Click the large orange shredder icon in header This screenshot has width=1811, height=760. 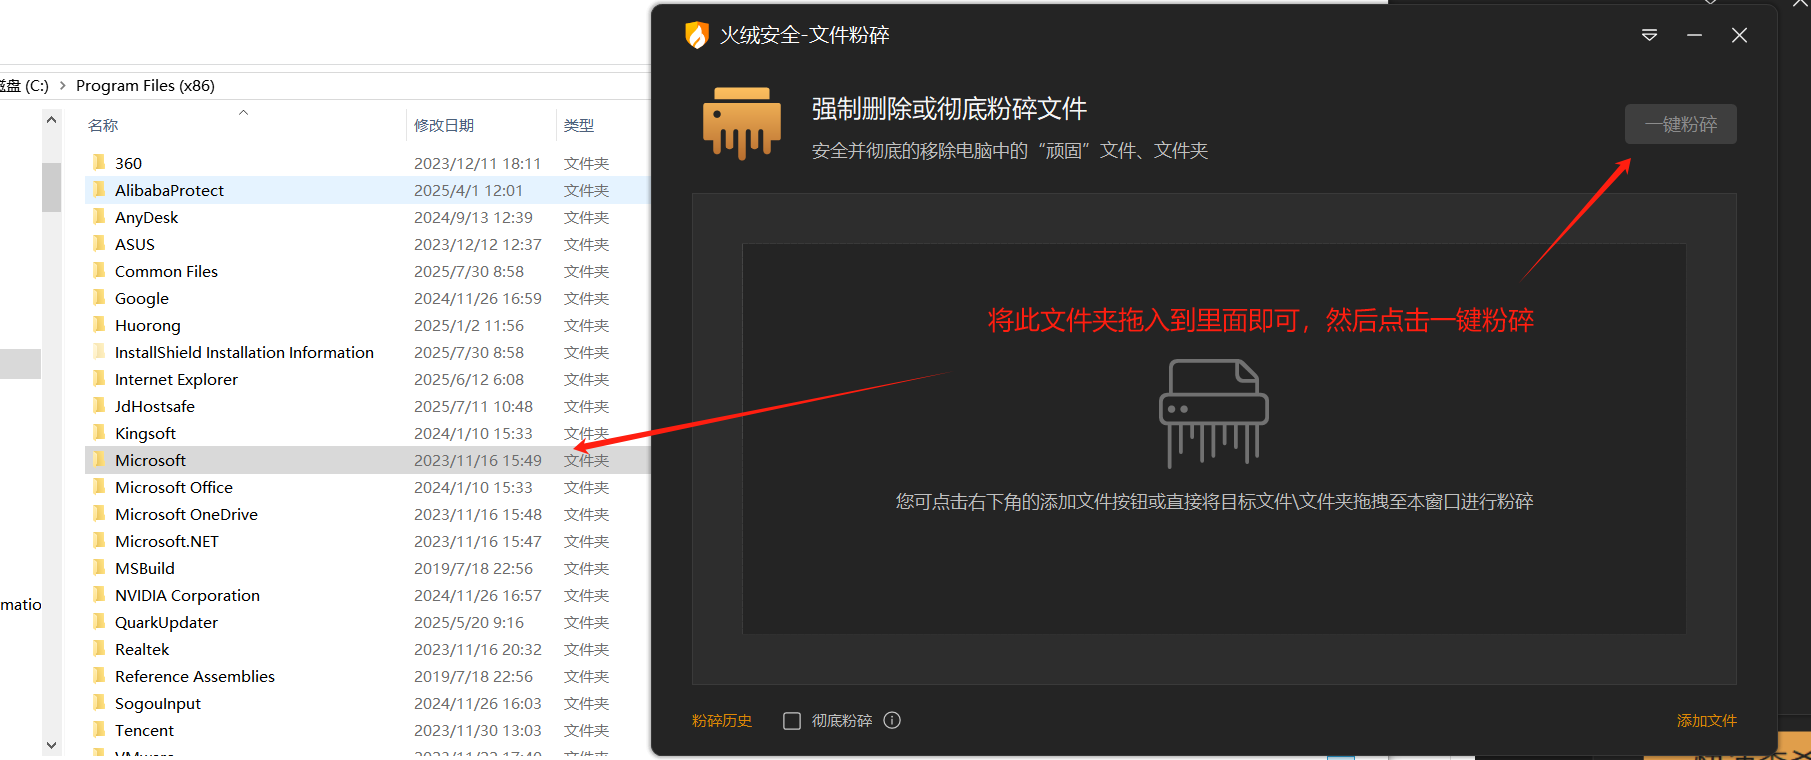(742, 123)
